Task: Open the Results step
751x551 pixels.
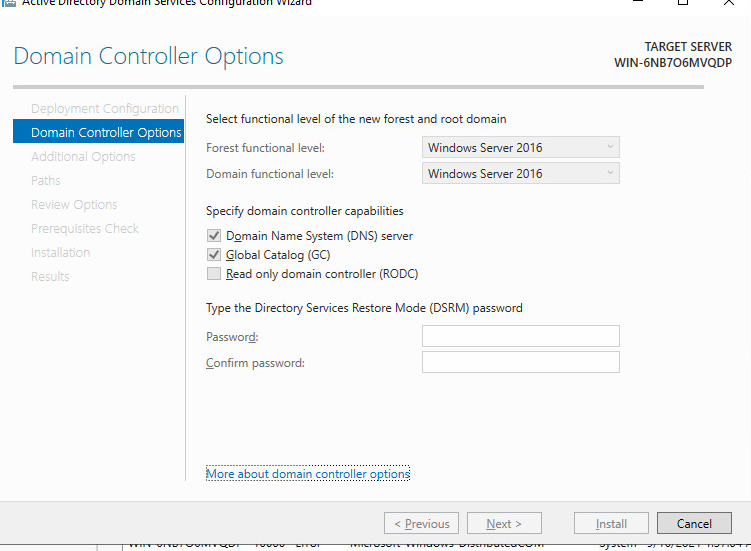Action: [x=50, y=277]
